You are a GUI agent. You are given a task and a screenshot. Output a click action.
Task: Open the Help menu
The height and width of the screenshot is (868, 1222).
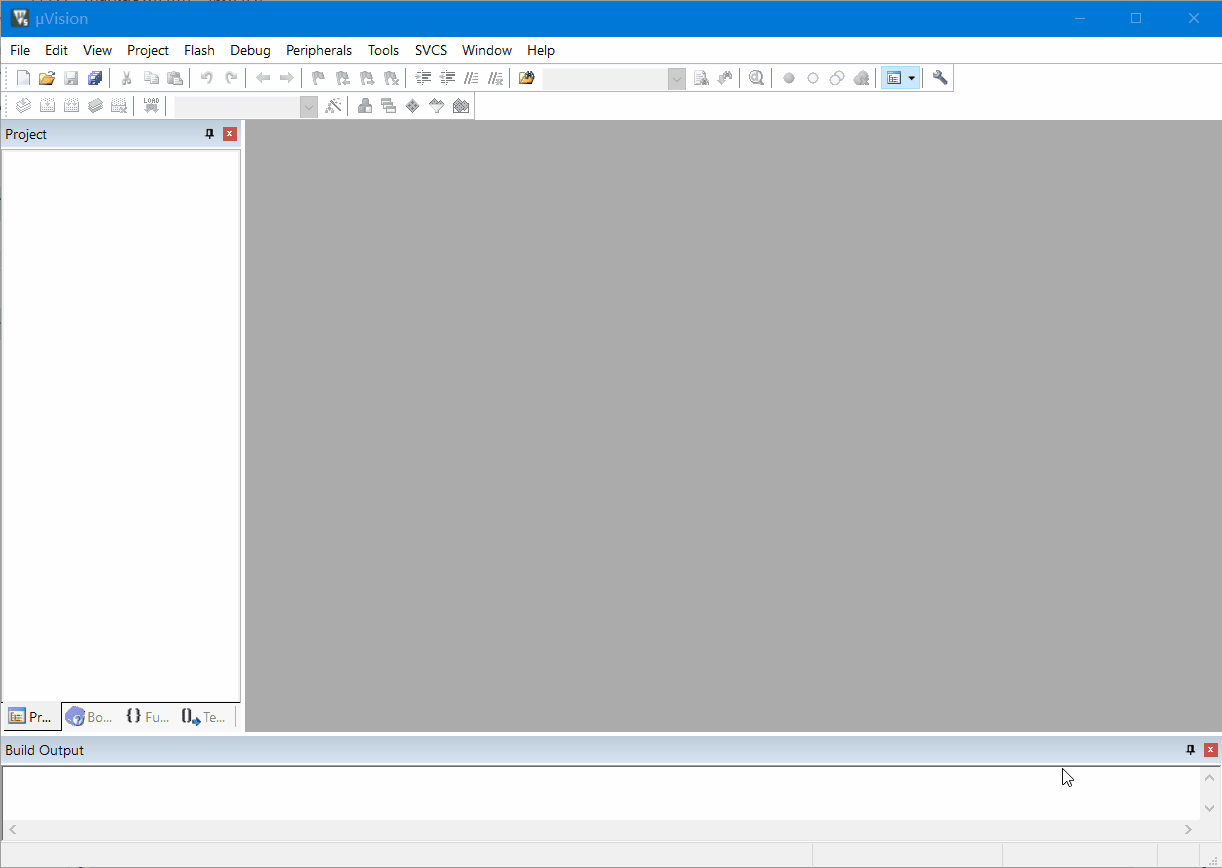(x=541, y=50)
